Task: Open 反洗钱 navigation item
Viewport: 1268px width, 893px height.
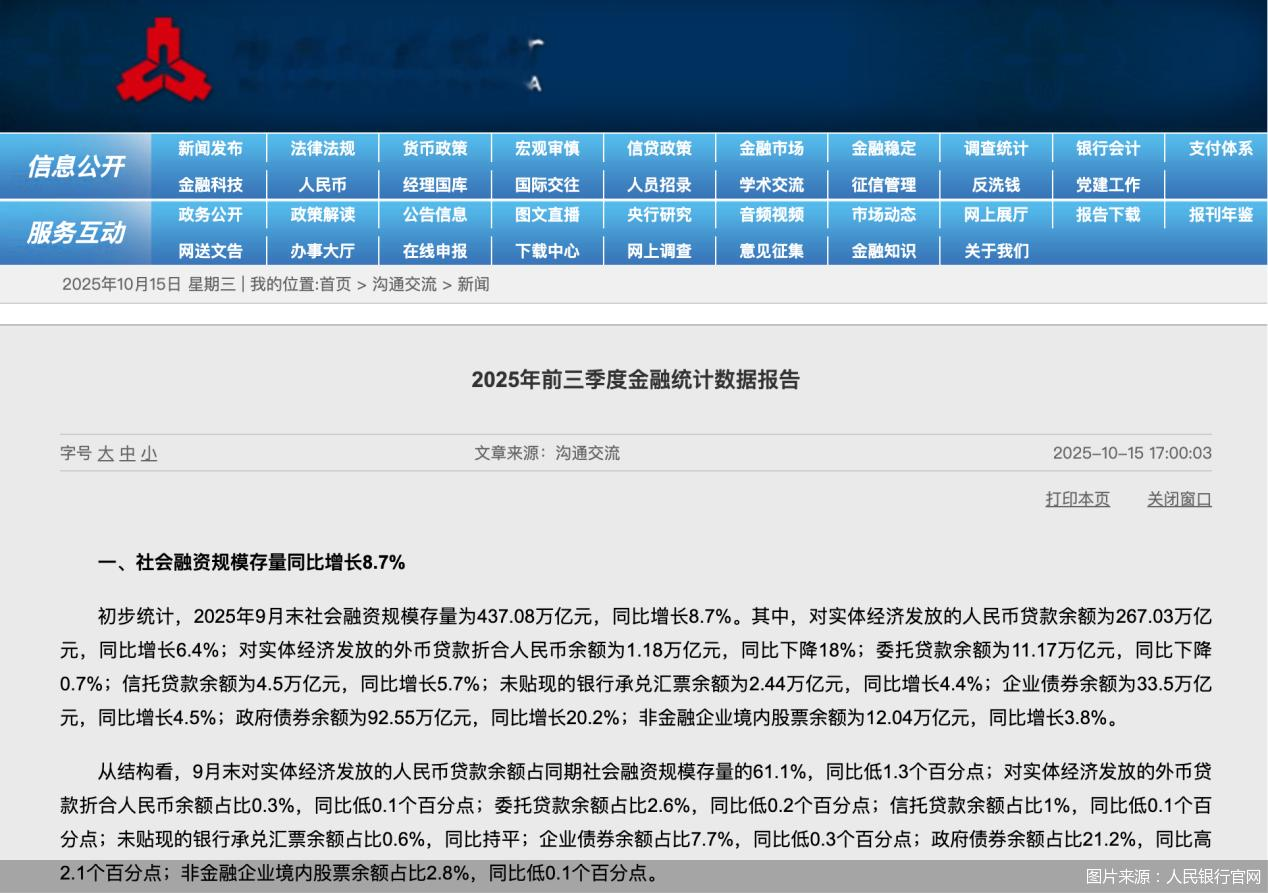Action: [995, 185]
